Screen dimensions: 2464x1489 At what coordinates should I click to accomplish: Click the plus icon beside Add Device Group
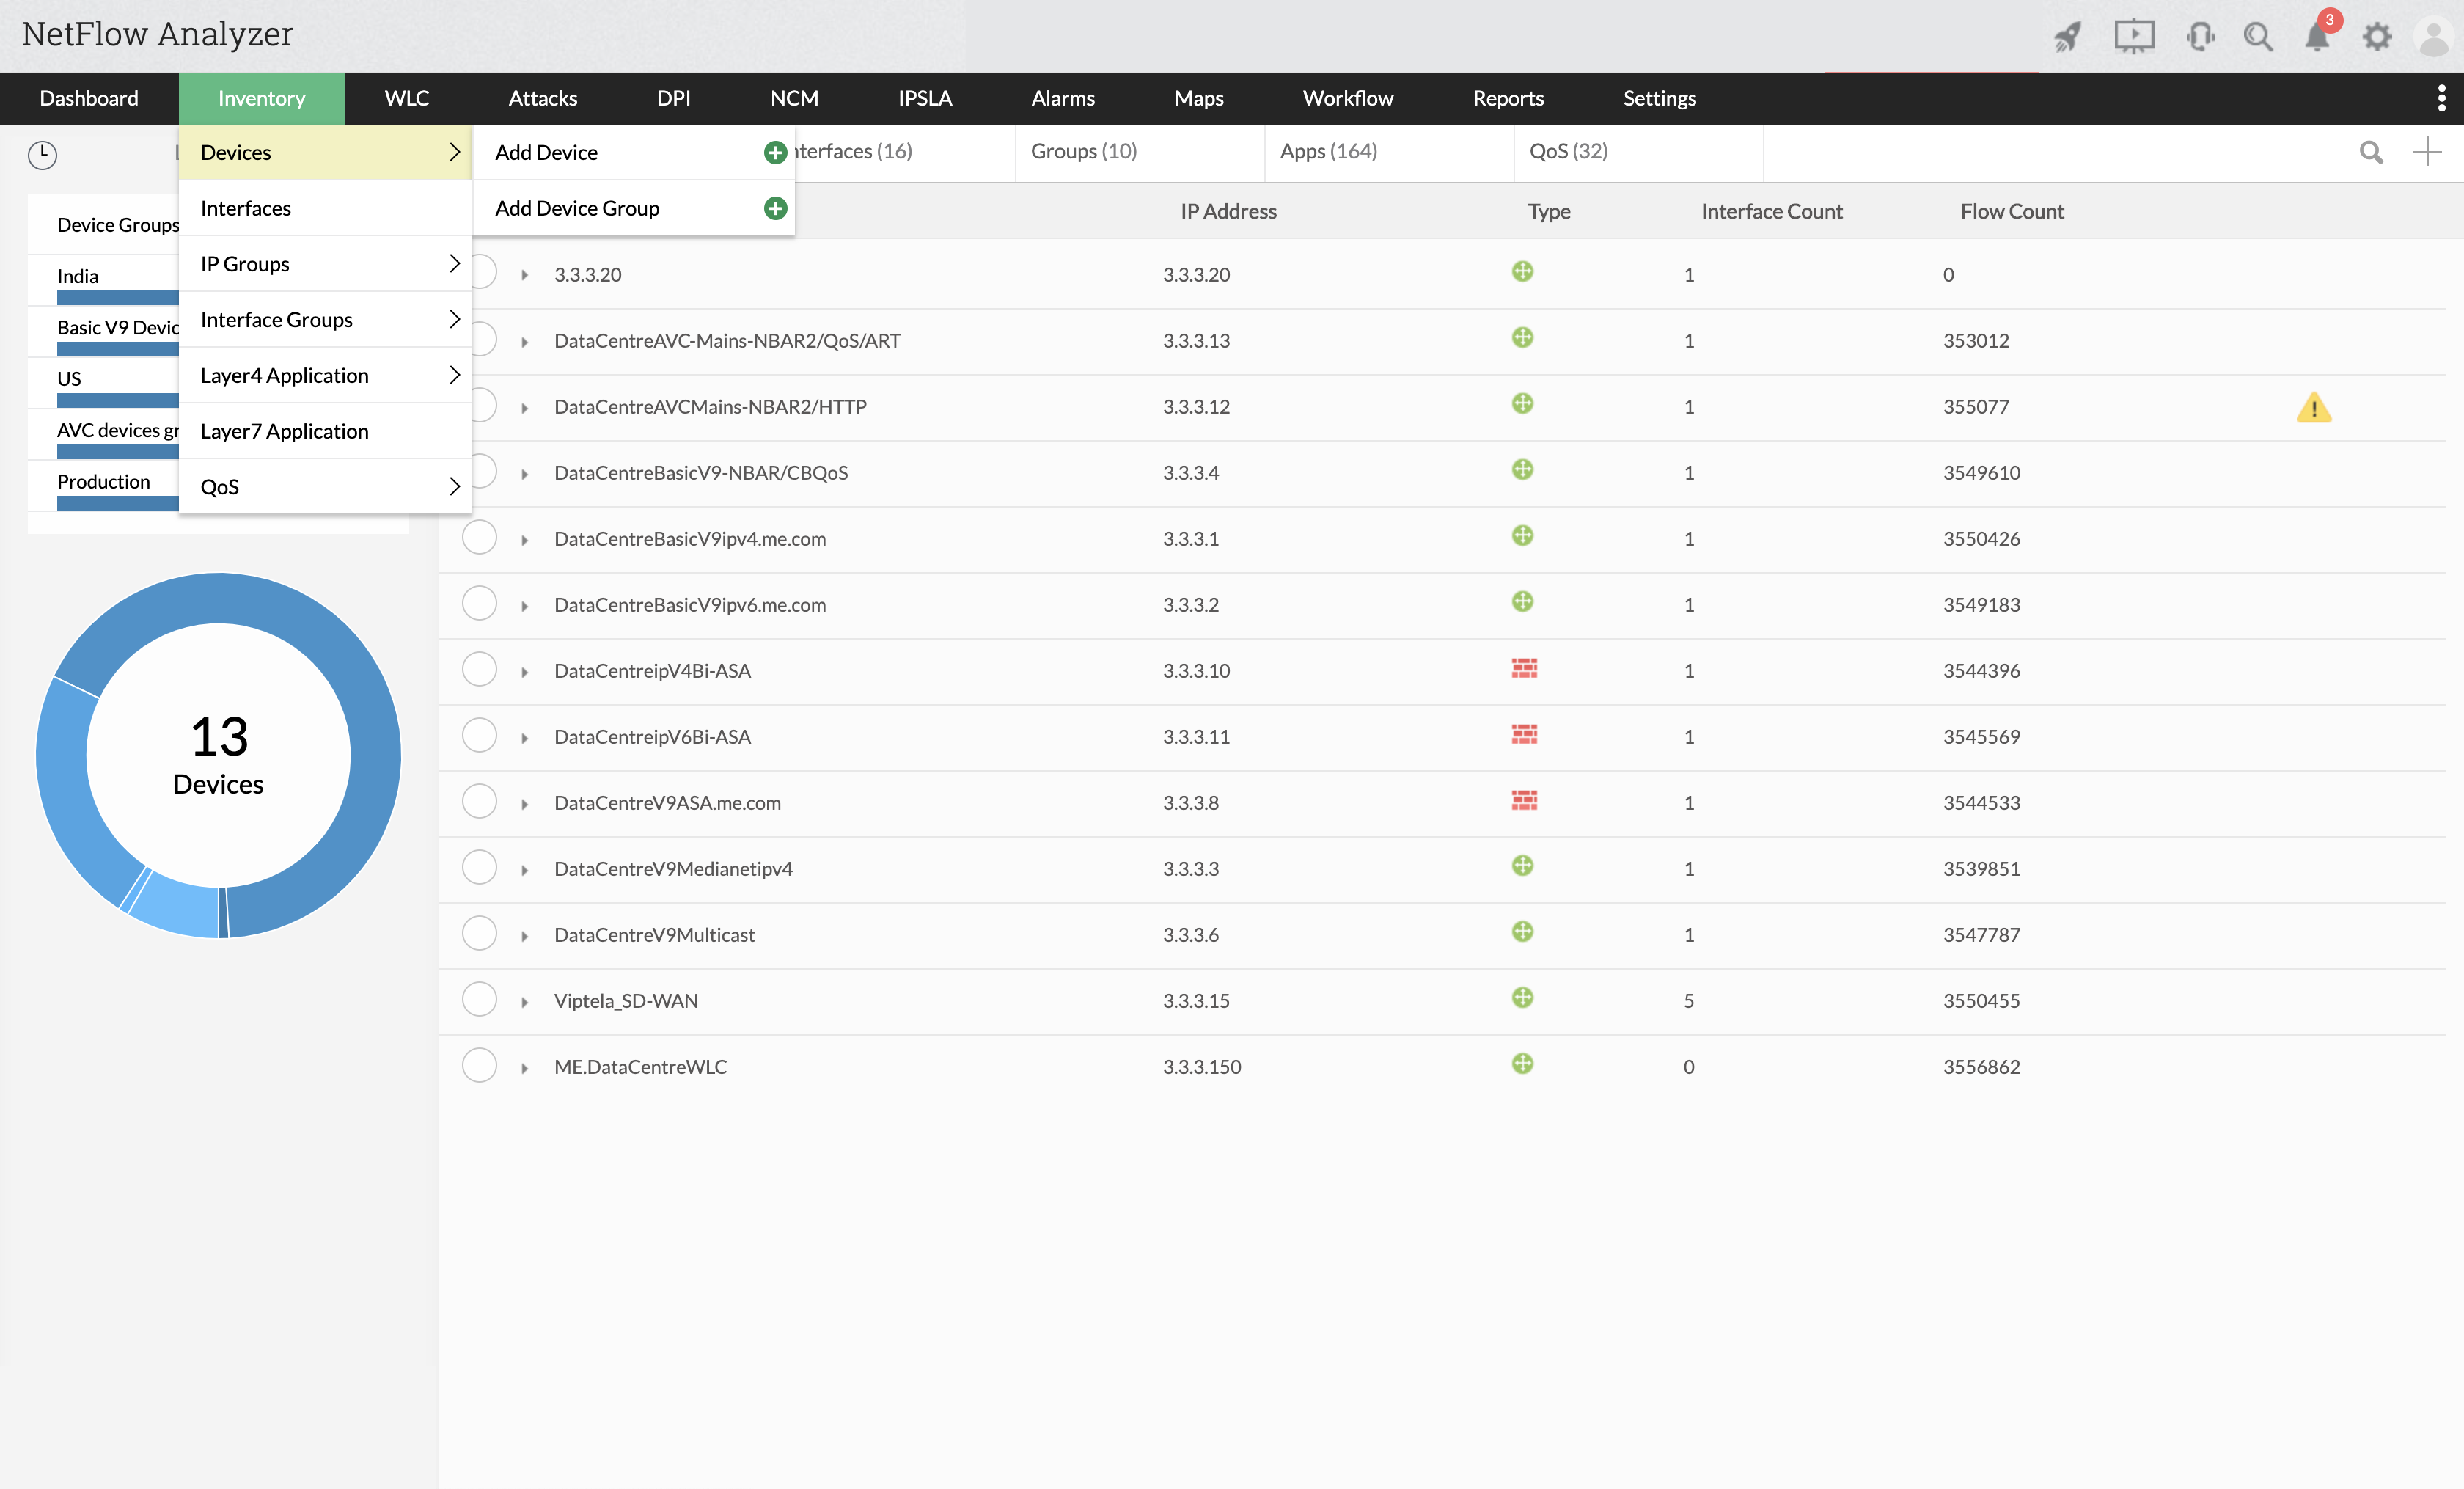pyautogui.click(x=775, y=208)
